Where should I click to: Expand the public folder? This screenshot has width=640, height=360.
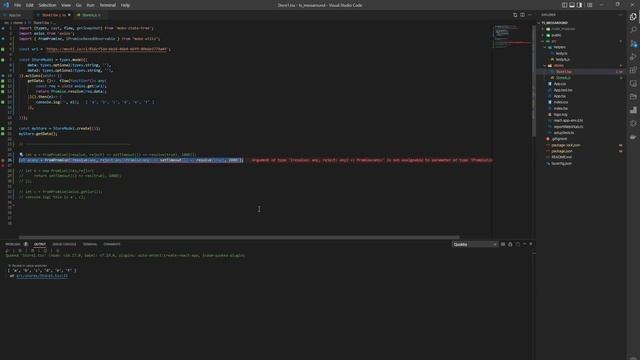click(556, 35)
